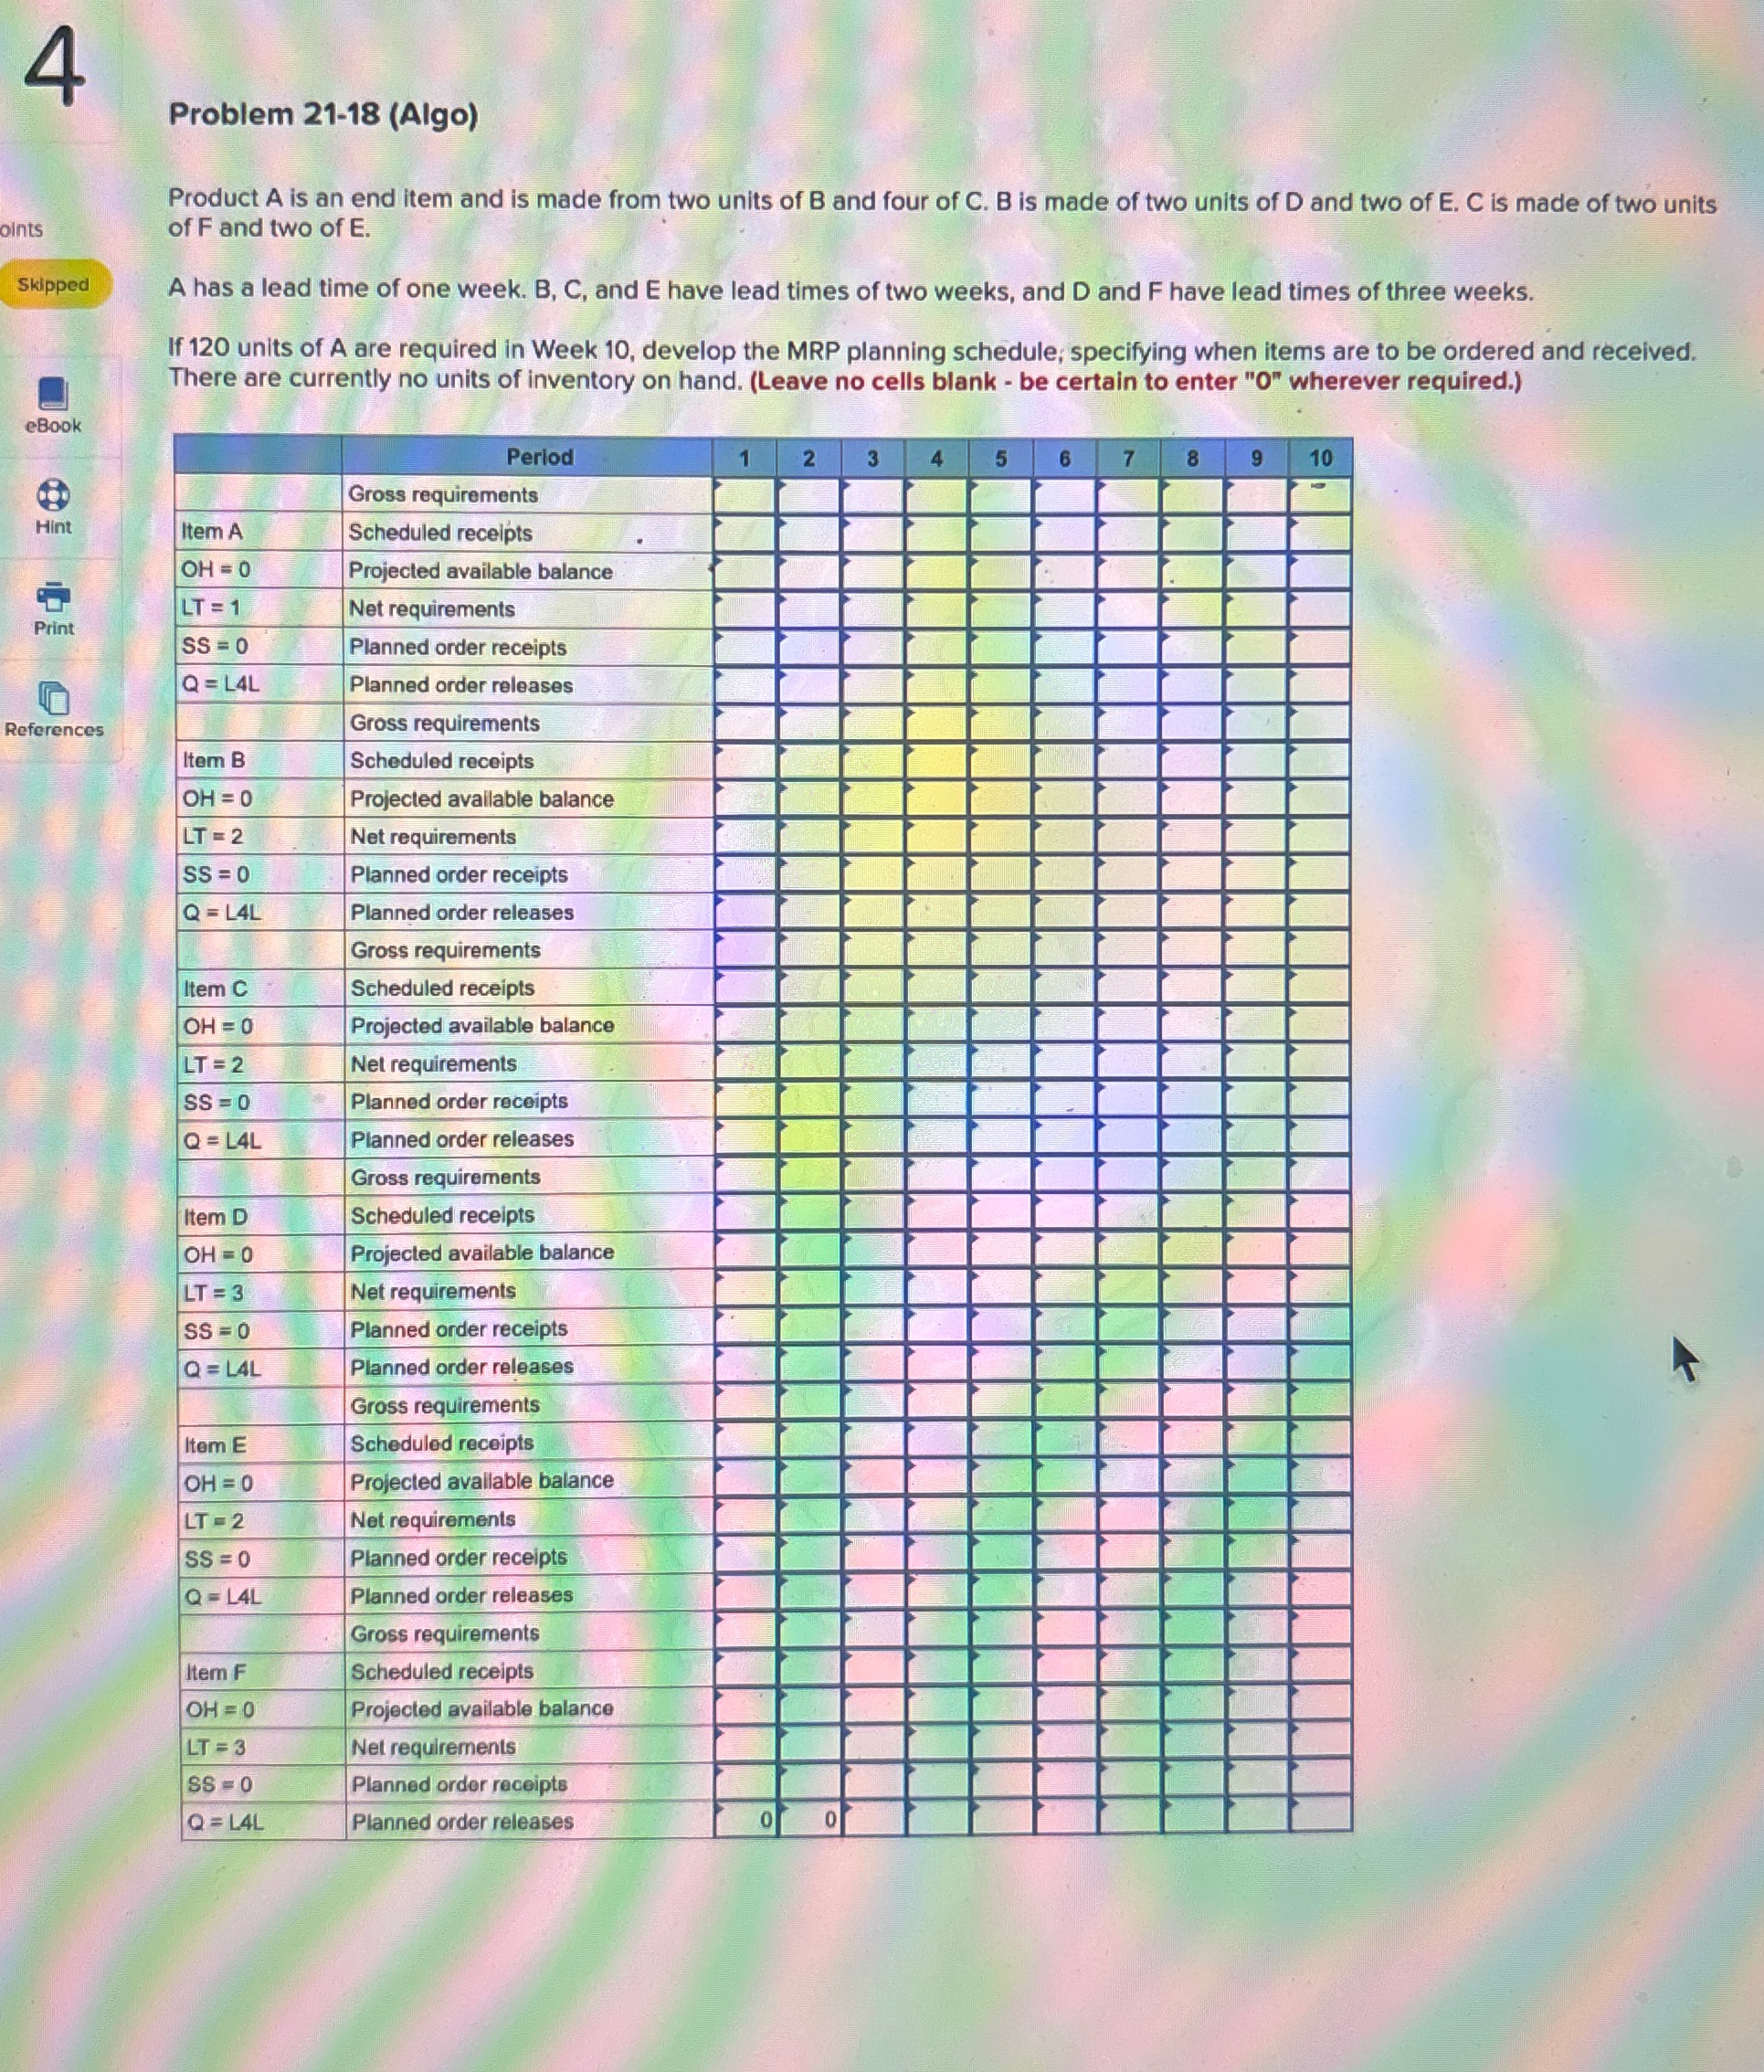Click the eBook text label
The width and height of the screenshot is (1764, 2072).
tap(53, 426)
